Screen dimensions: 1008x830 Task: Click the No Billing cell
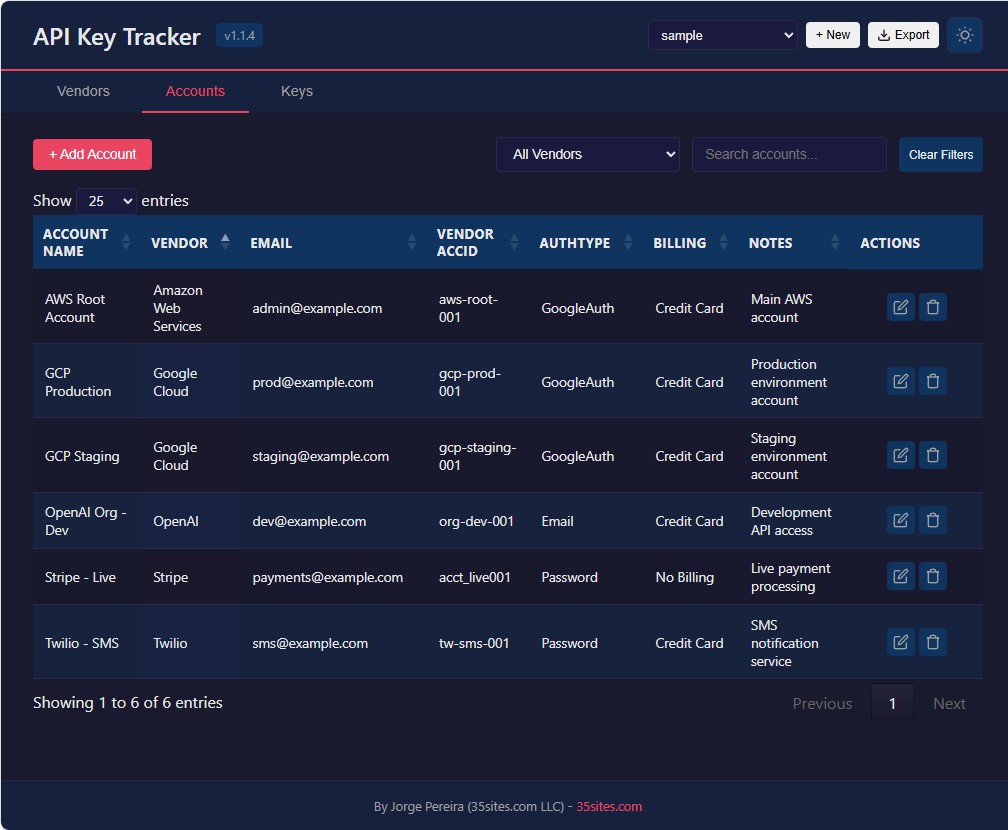tap(685, 577)
